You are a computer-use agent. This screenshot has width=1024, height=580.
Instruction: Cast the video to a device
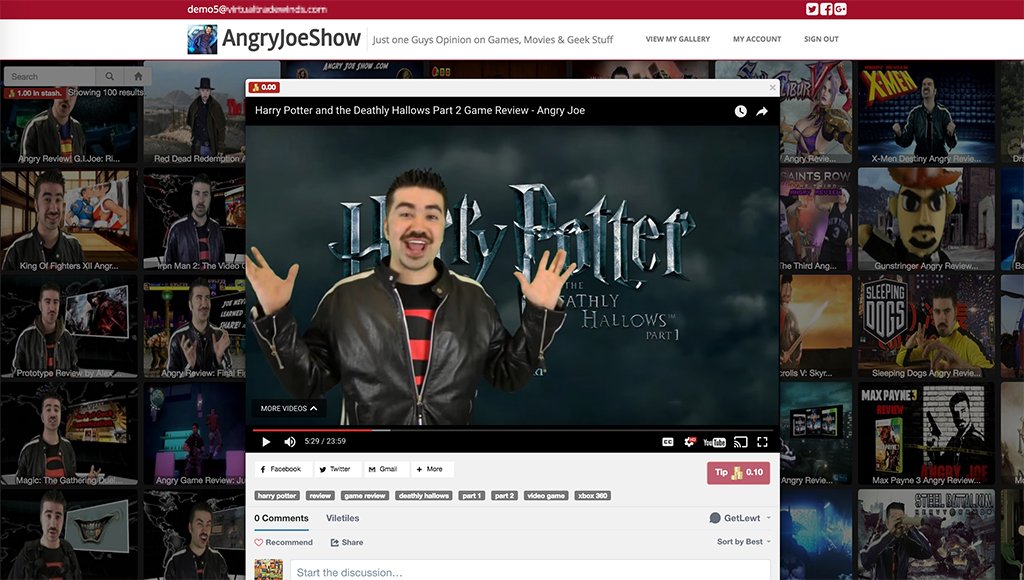[x=740, y=442]
